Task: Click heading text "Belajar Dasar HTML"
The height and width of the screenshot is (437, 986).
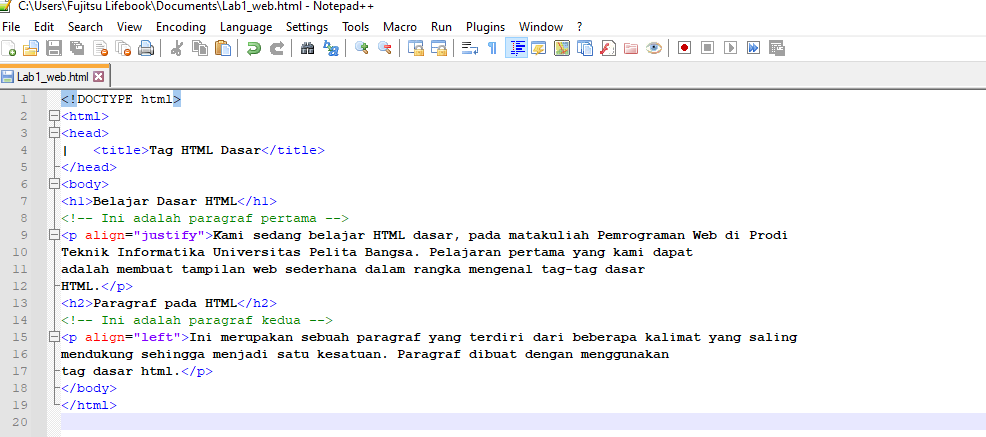Action: [x=165, y=201]
